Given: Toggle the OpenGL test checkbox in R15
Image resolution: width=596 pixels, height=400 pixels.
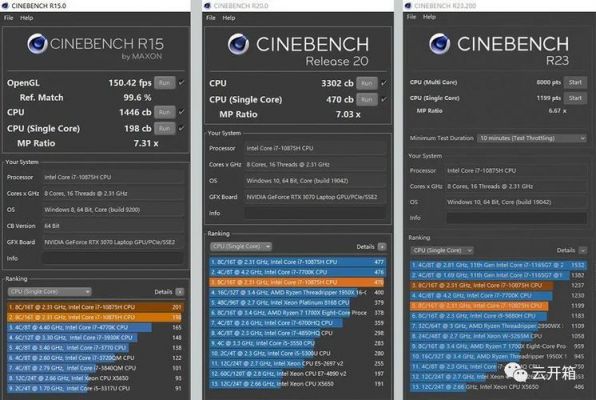Looking at the screenshot, I should tap(182, 83).
